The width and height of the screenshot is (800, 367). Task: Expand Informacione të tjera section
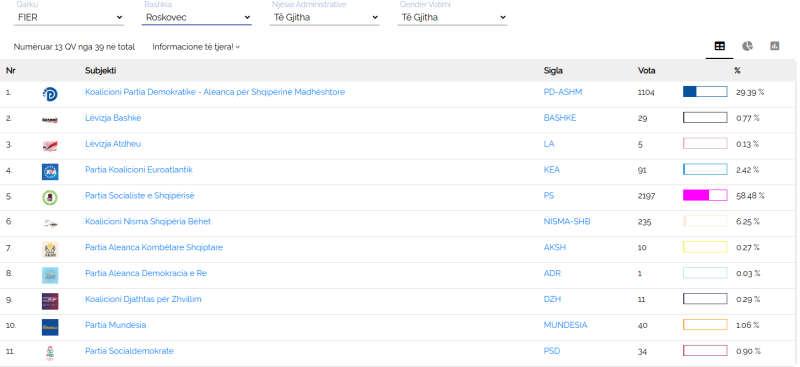196,47
